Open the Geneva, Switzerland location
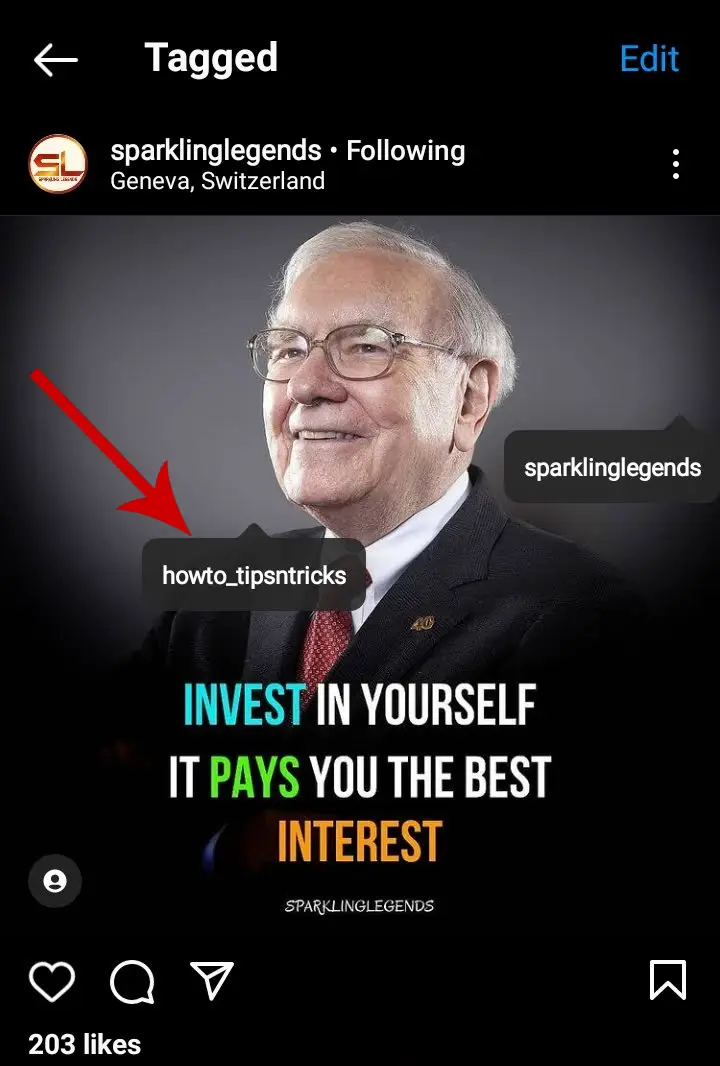 coord(218,181)
